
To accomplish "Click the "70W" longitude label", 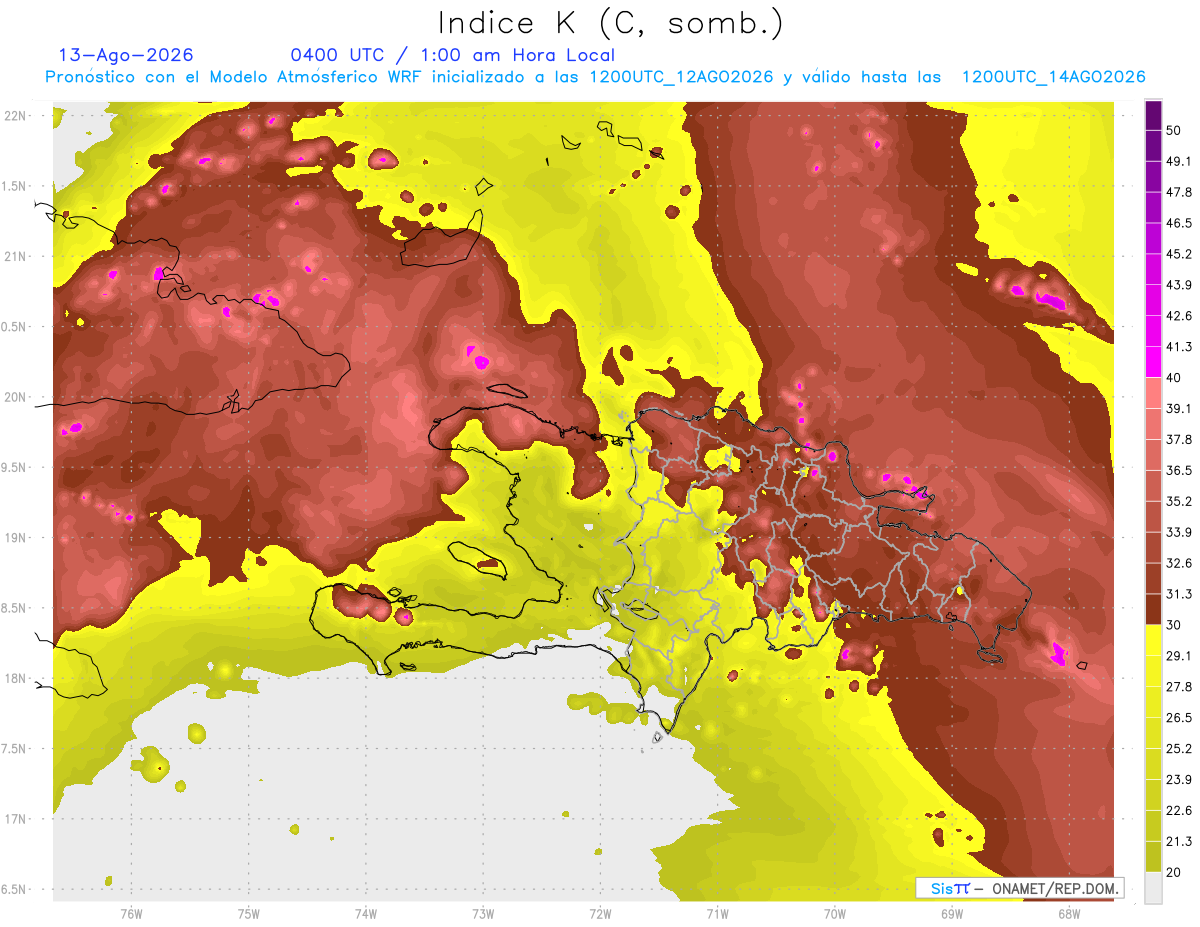I will click(x=835, y=913).
